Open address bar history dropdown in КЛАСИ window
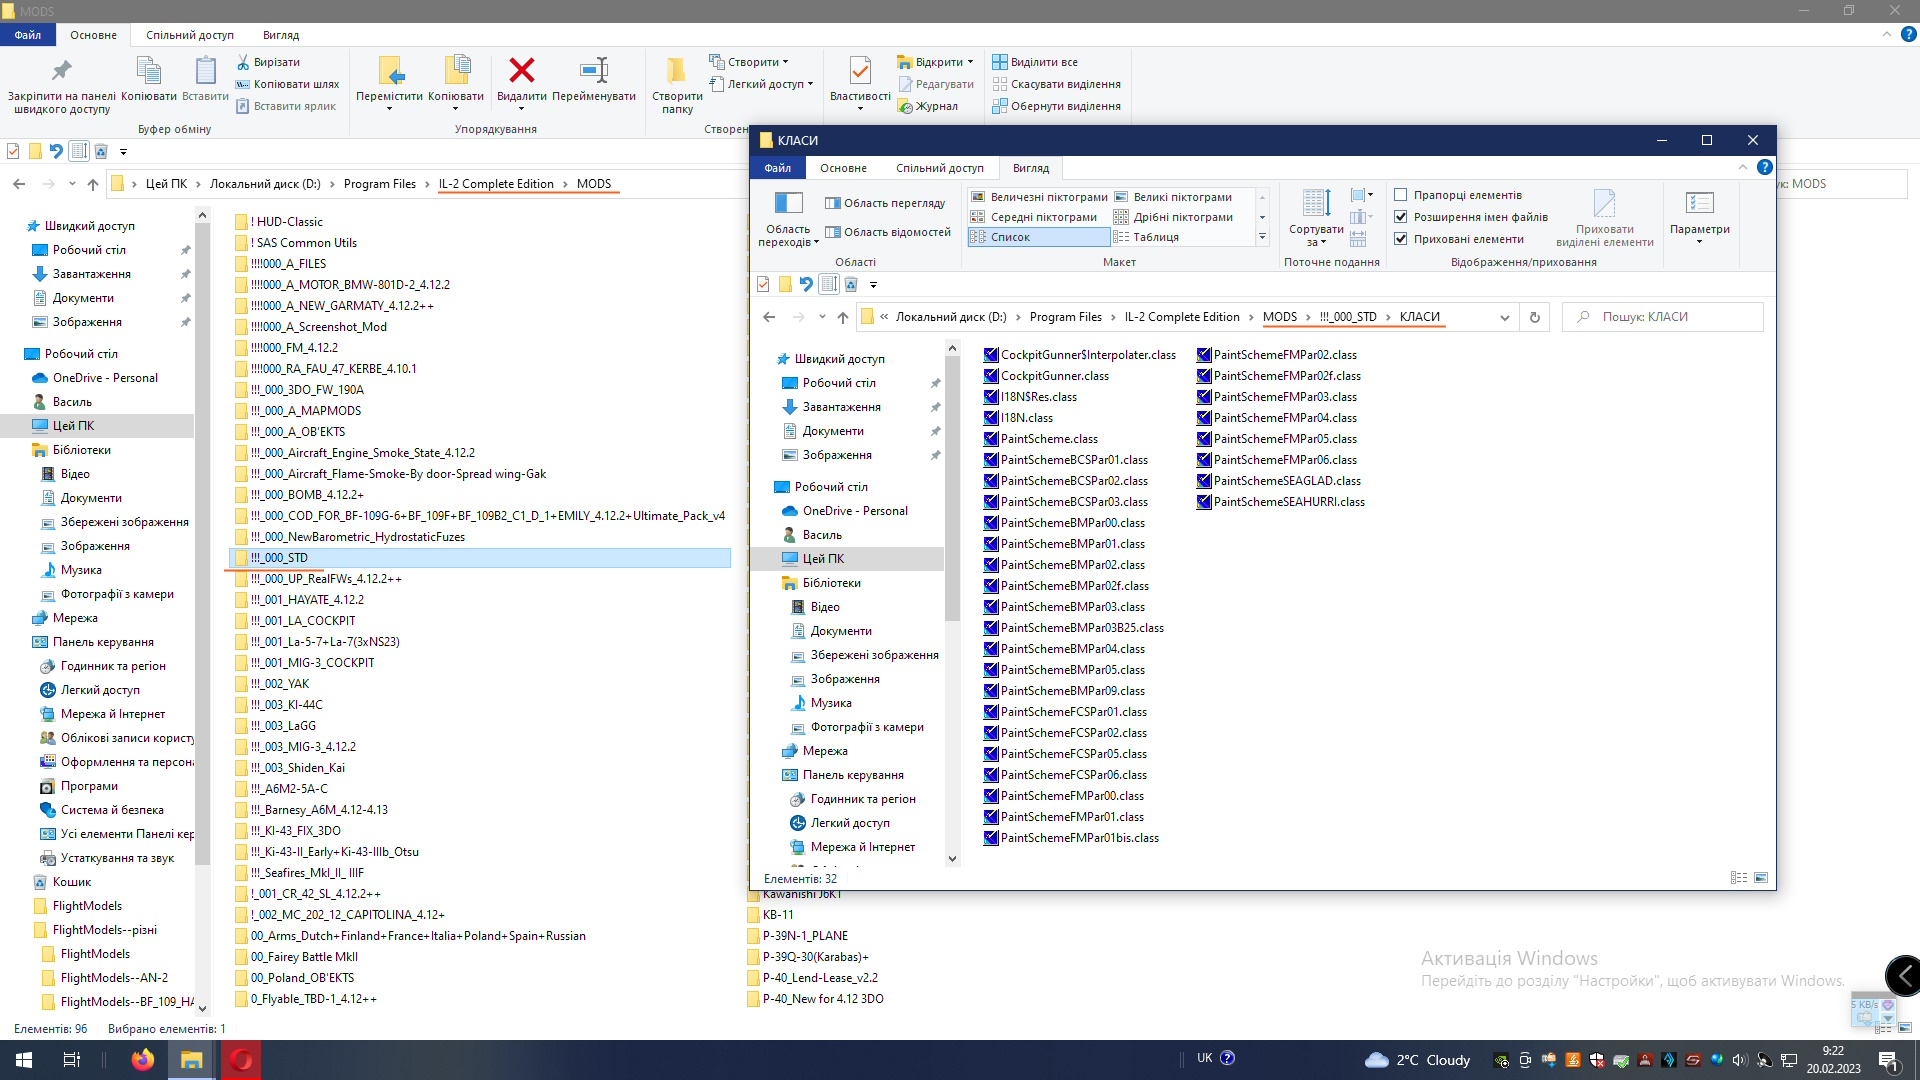 point(1504,317)
